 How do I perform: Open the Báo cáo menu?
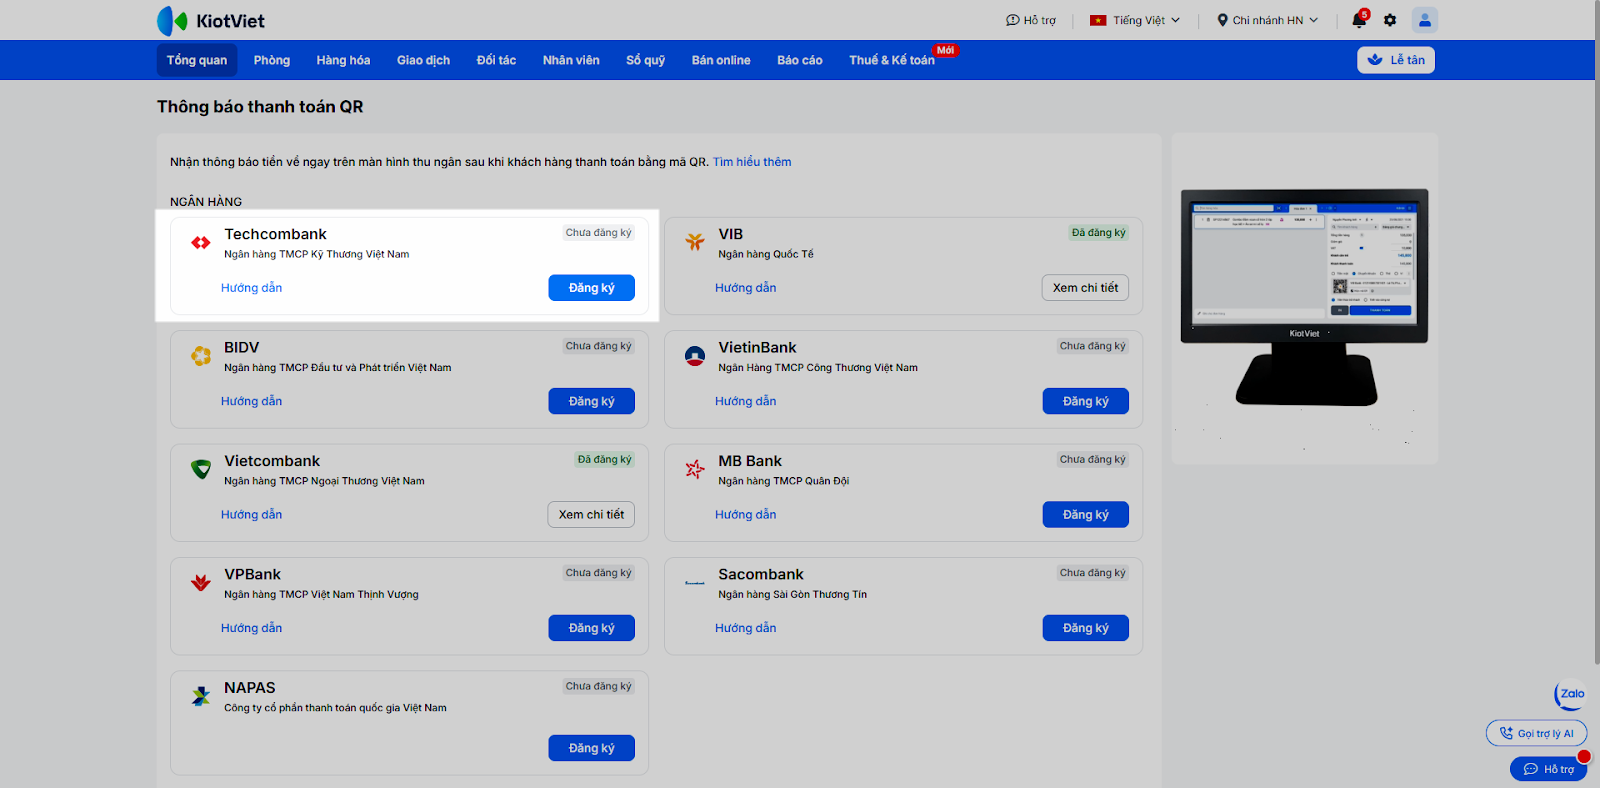[800, 60]
